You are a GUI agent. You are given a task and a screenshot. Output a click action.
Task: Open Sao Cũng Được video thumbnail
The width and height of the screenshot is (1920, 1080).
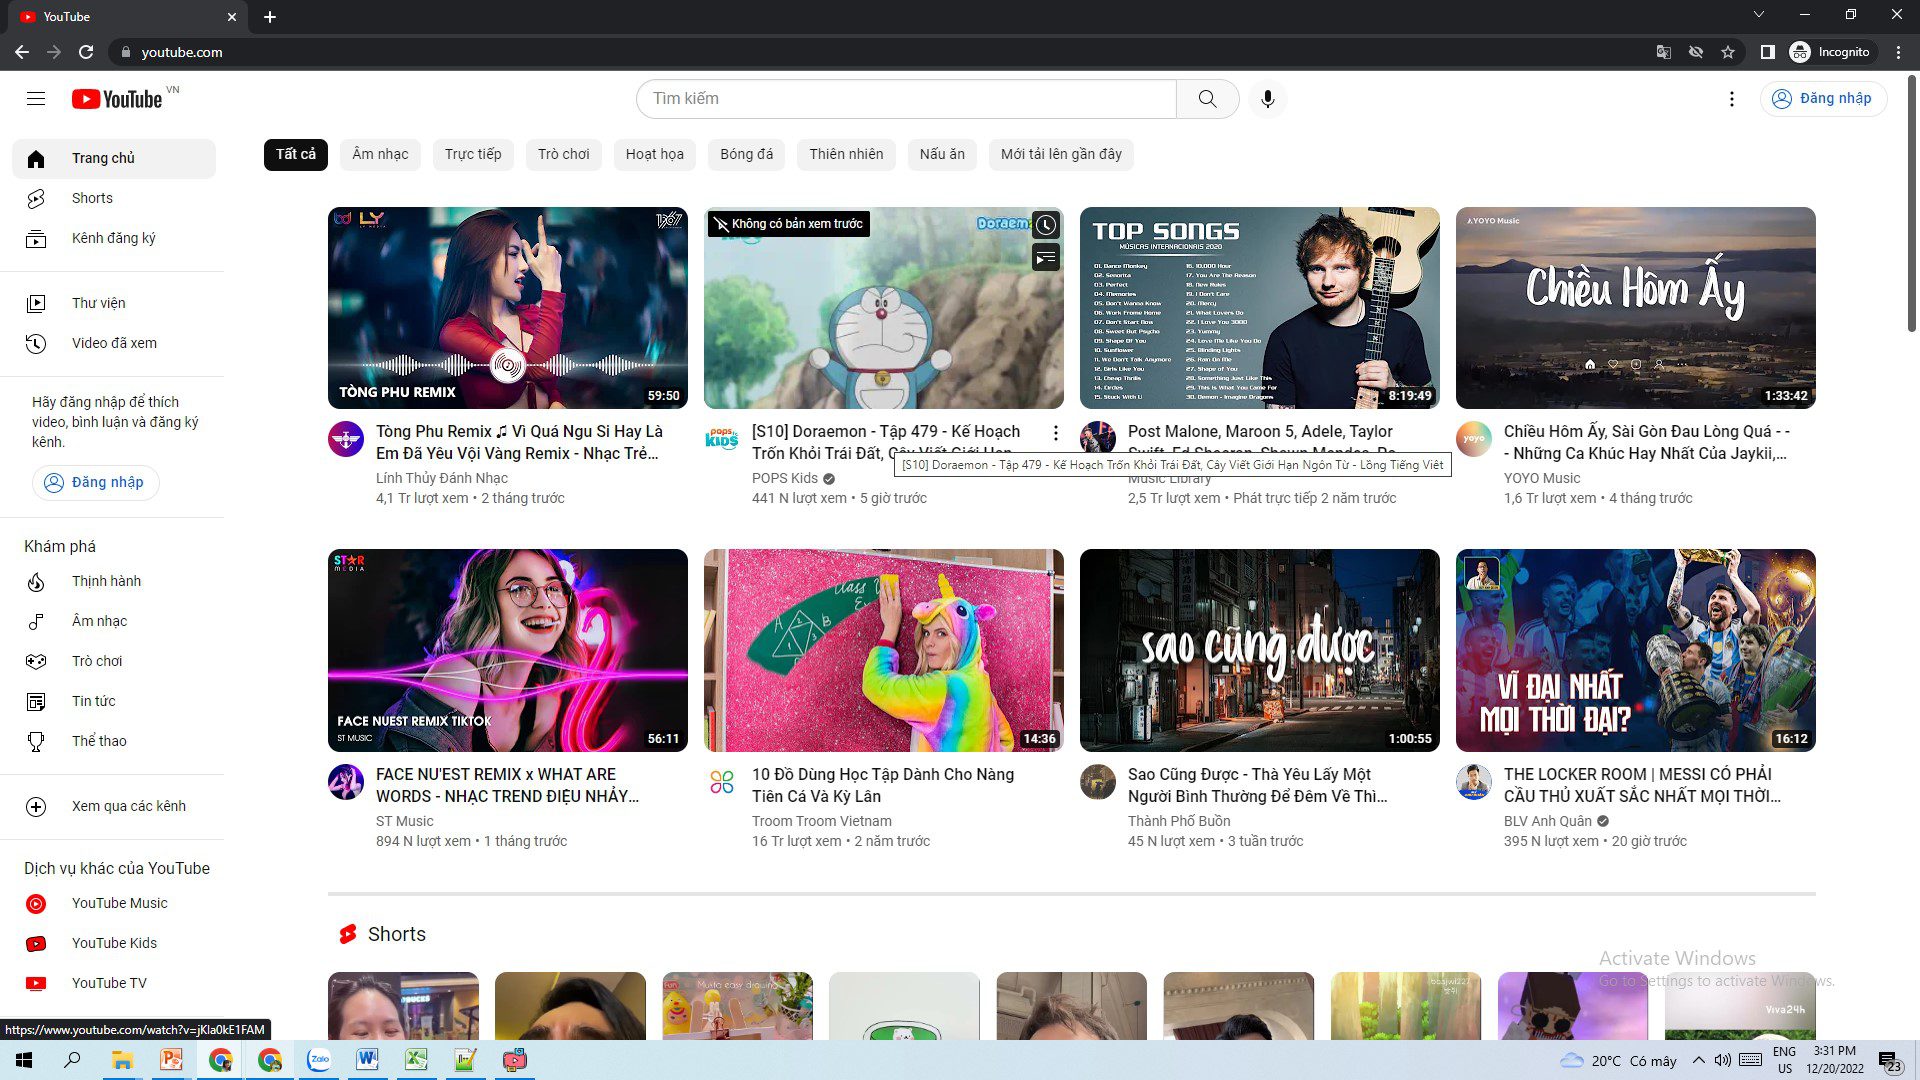[x=1260, y=650]
